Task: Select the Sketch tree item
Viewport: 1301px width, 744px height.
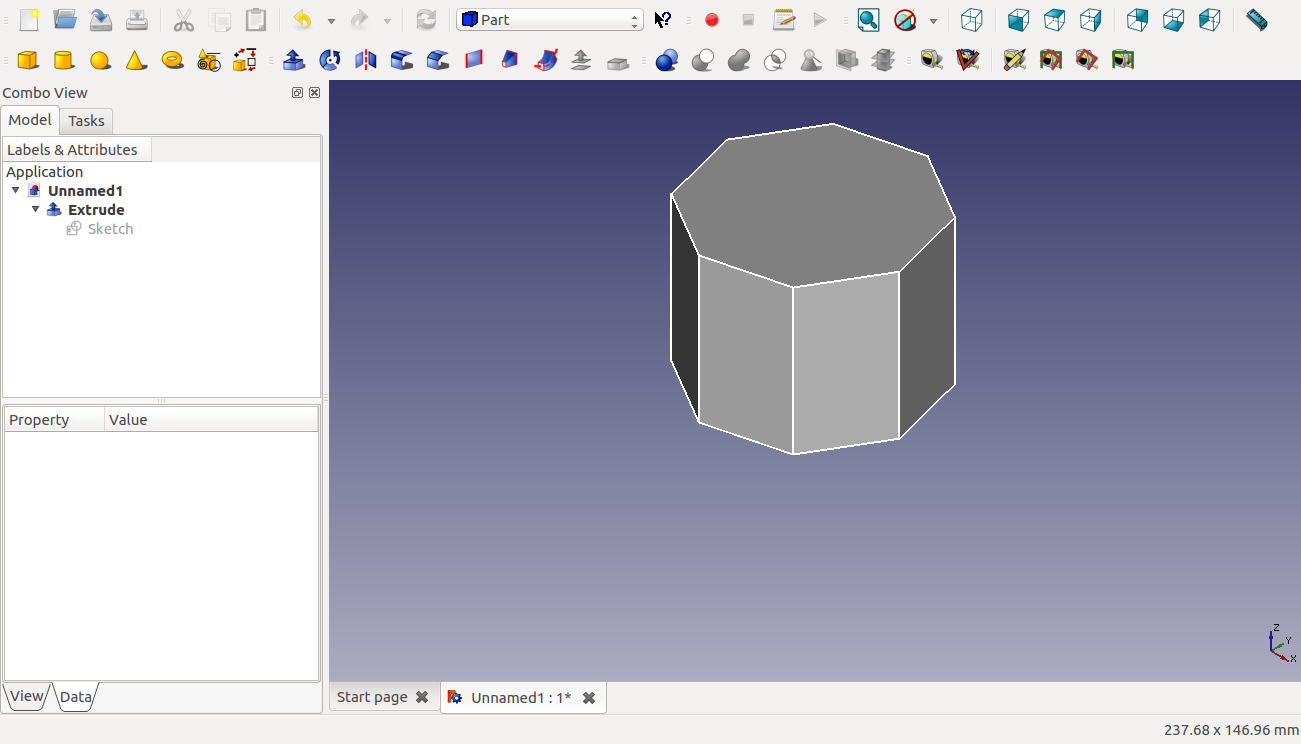Action: [110, 228]
